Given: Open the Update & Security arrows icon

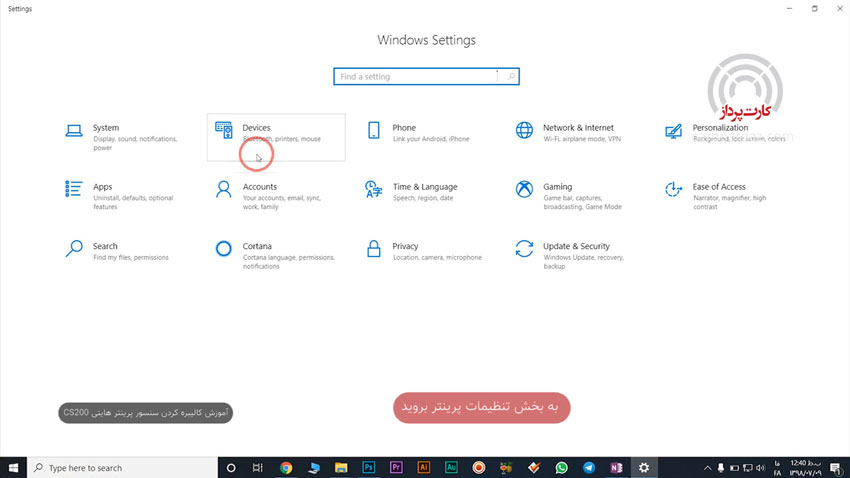Looking at the screenshot, I should [x=524, y=248].
